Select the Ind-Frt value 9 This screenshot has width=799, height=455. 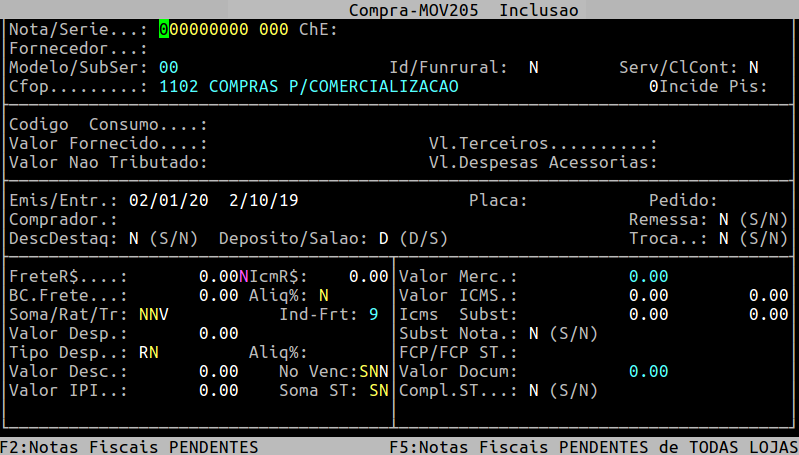[373, 314]
